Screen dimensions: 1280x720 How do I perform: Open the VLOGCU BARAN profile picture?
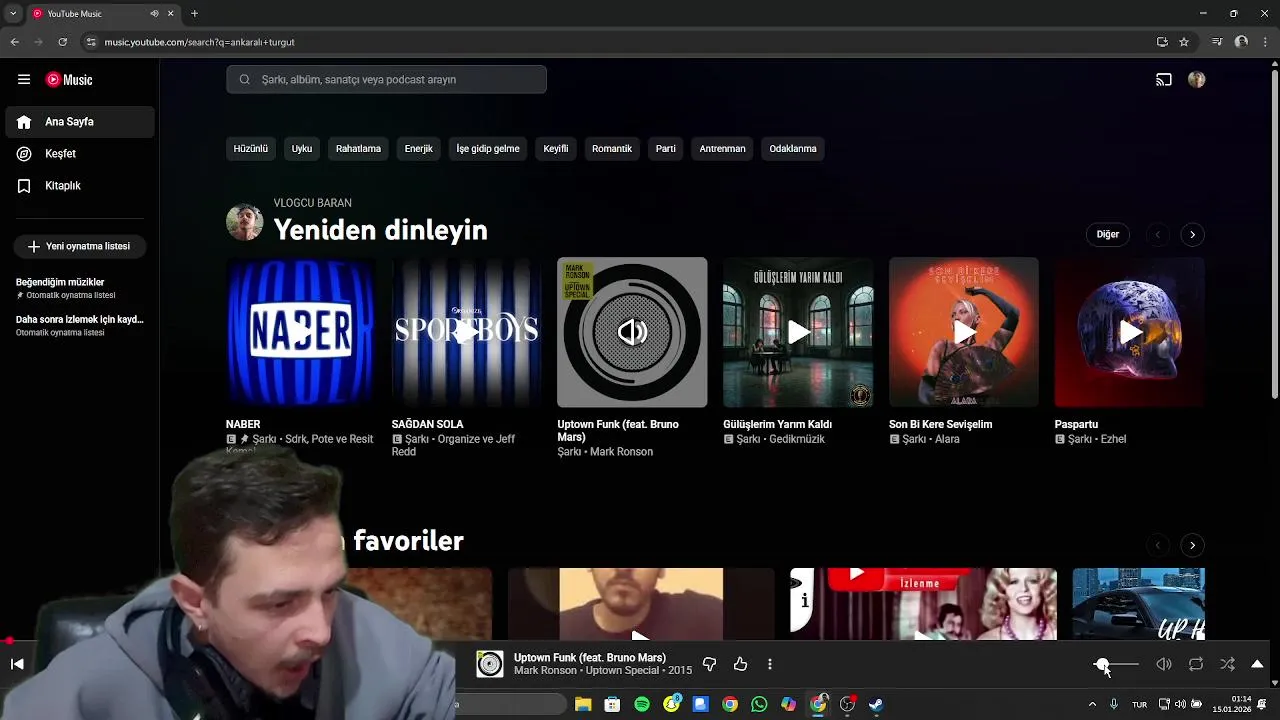[x=245, y=222]
